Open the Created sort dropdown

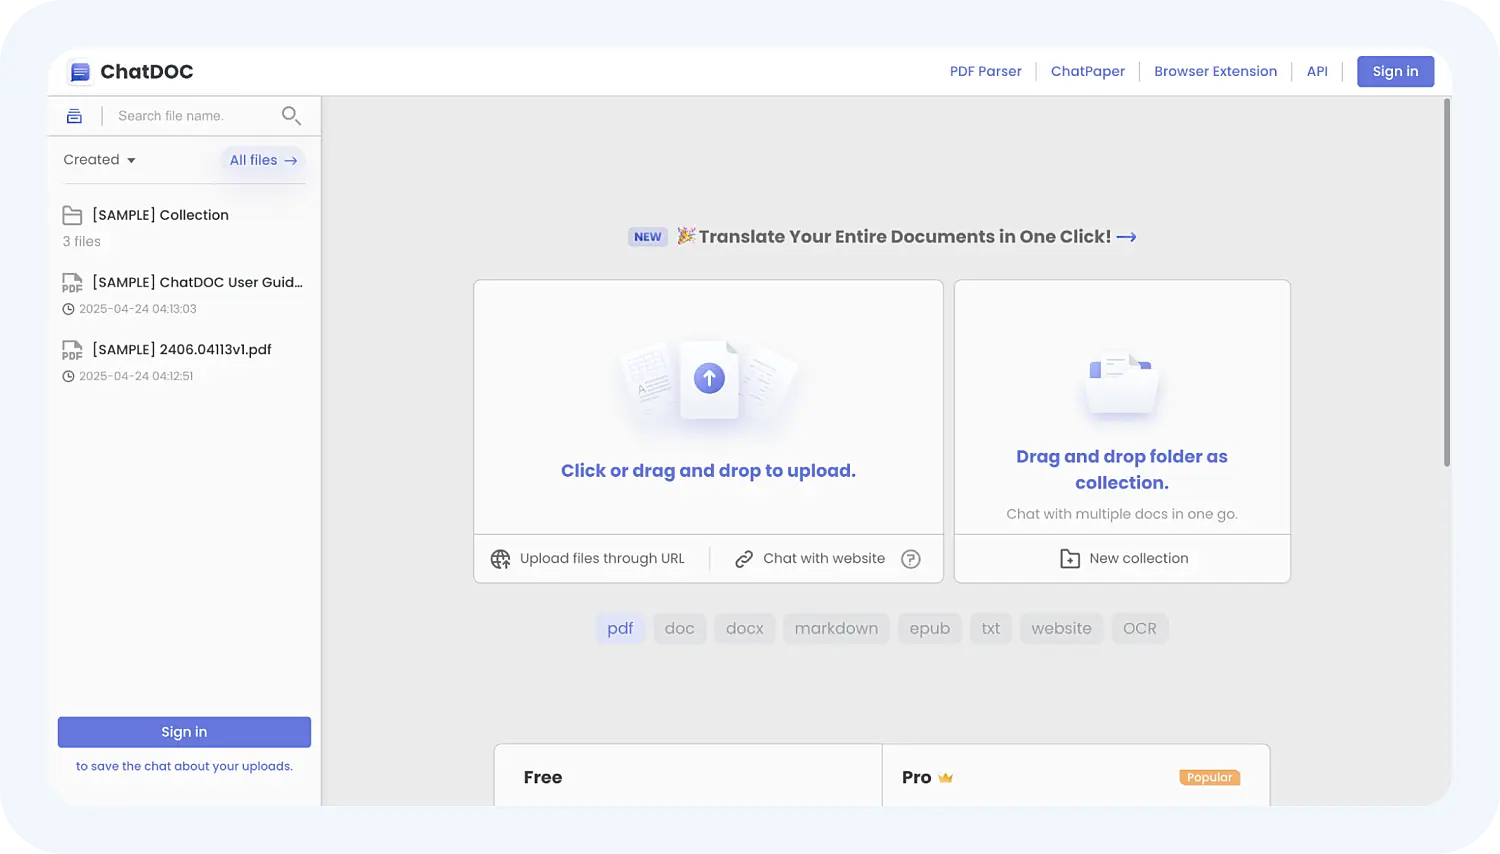(99, 160)
